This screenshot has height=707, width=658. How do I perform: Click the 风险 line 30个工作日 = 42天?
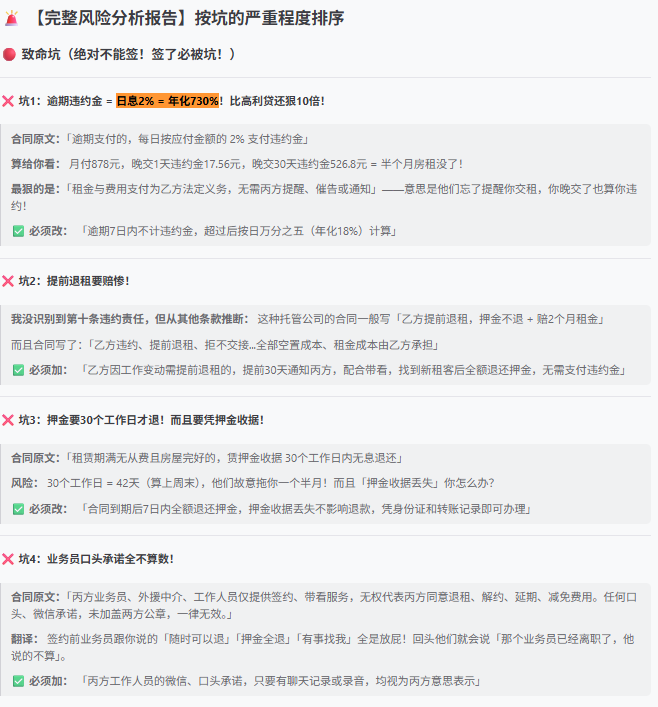coord(253,483)
